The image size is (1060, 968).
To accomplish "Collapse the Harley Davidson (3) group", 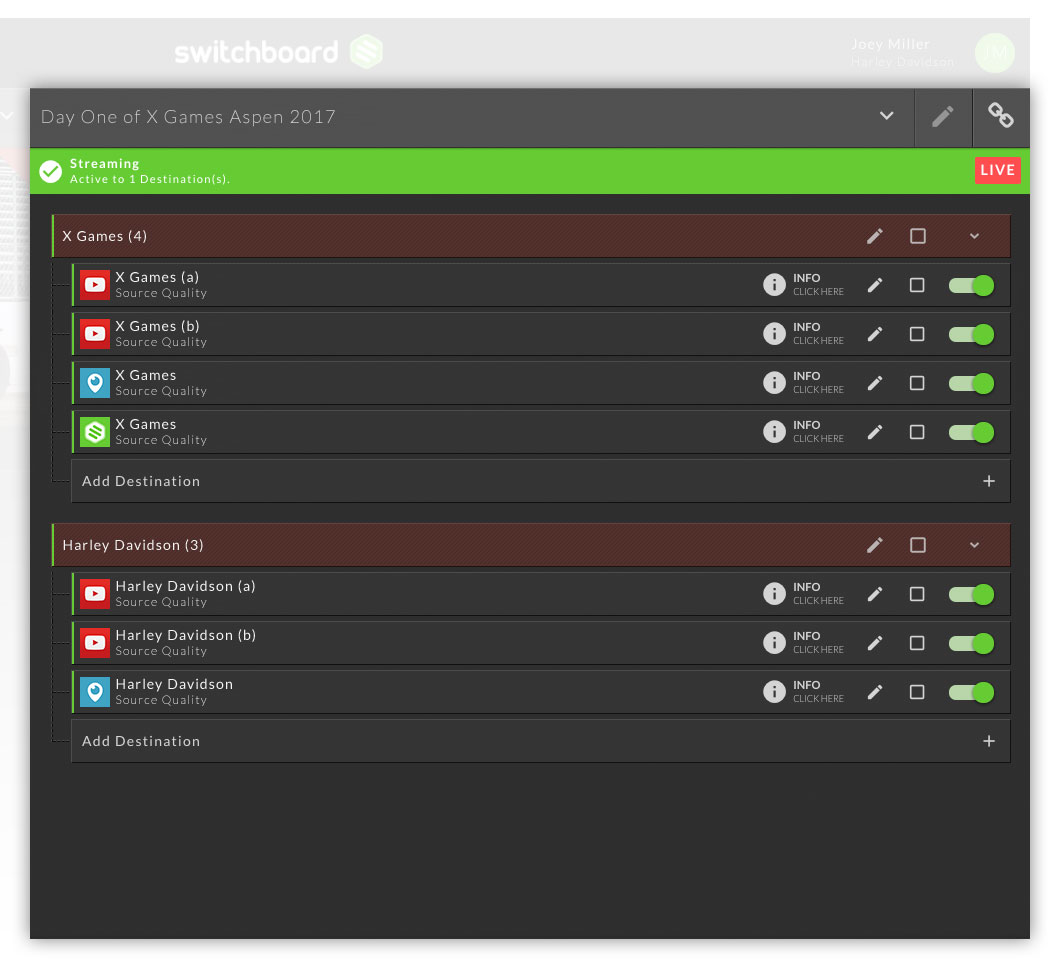I will pyautogui.click(x=974, y=545).
